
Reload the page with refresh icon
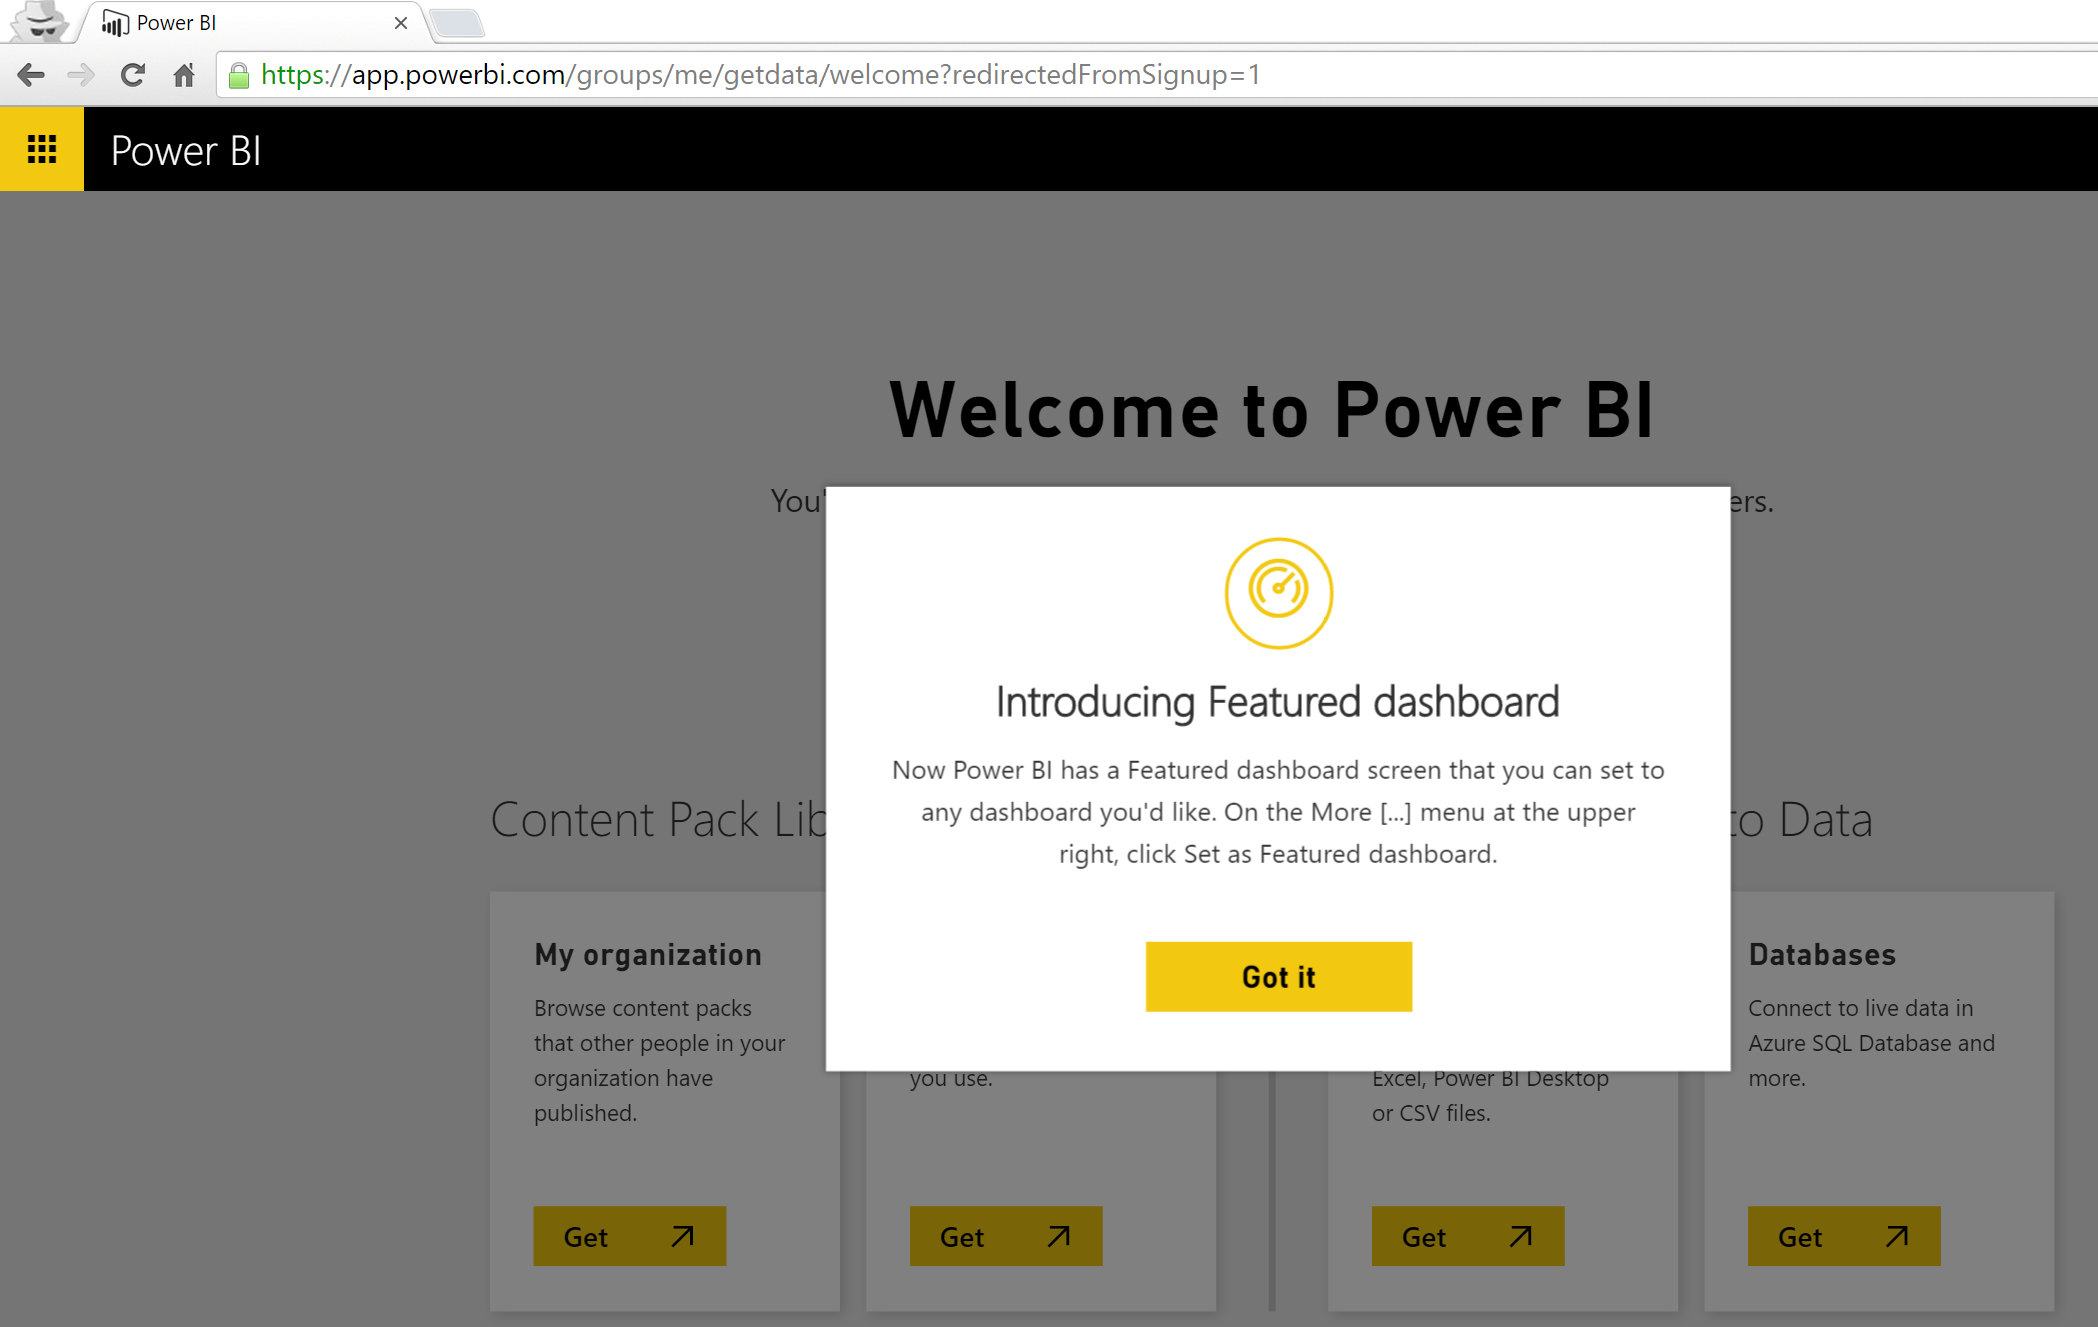click(x=132, y=75)
